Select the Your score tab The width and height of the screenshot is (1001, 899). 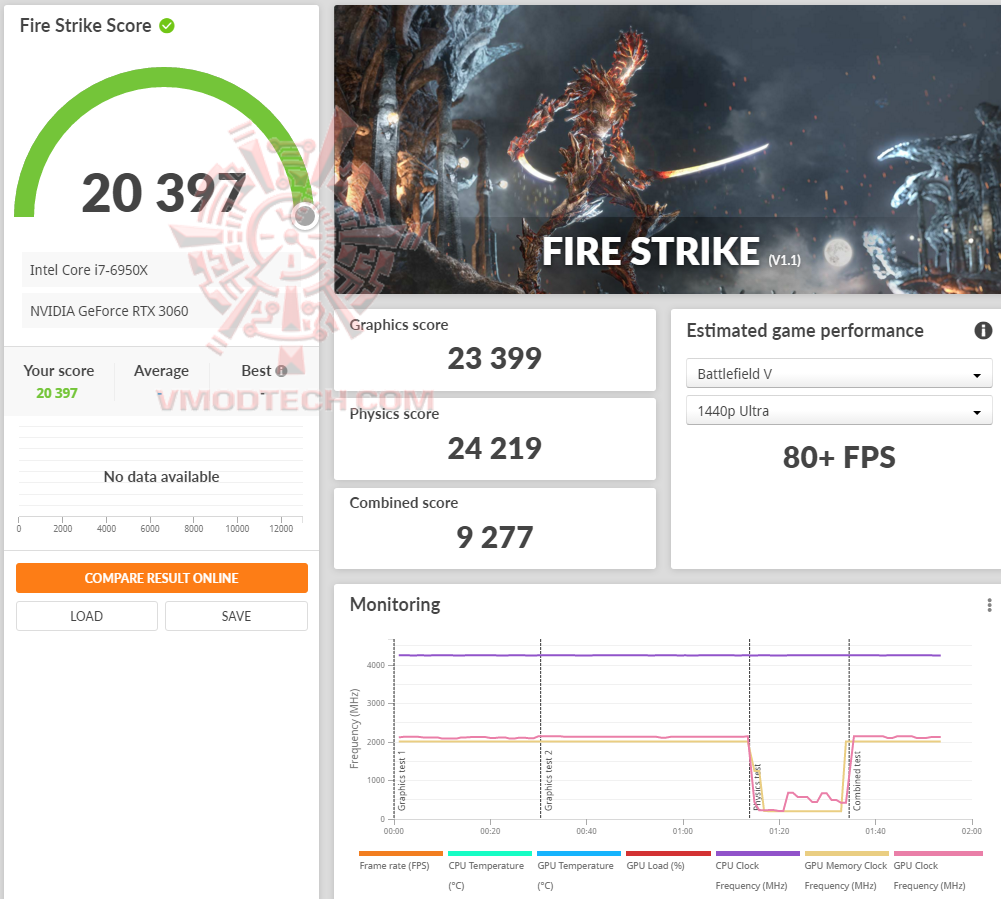59,370
